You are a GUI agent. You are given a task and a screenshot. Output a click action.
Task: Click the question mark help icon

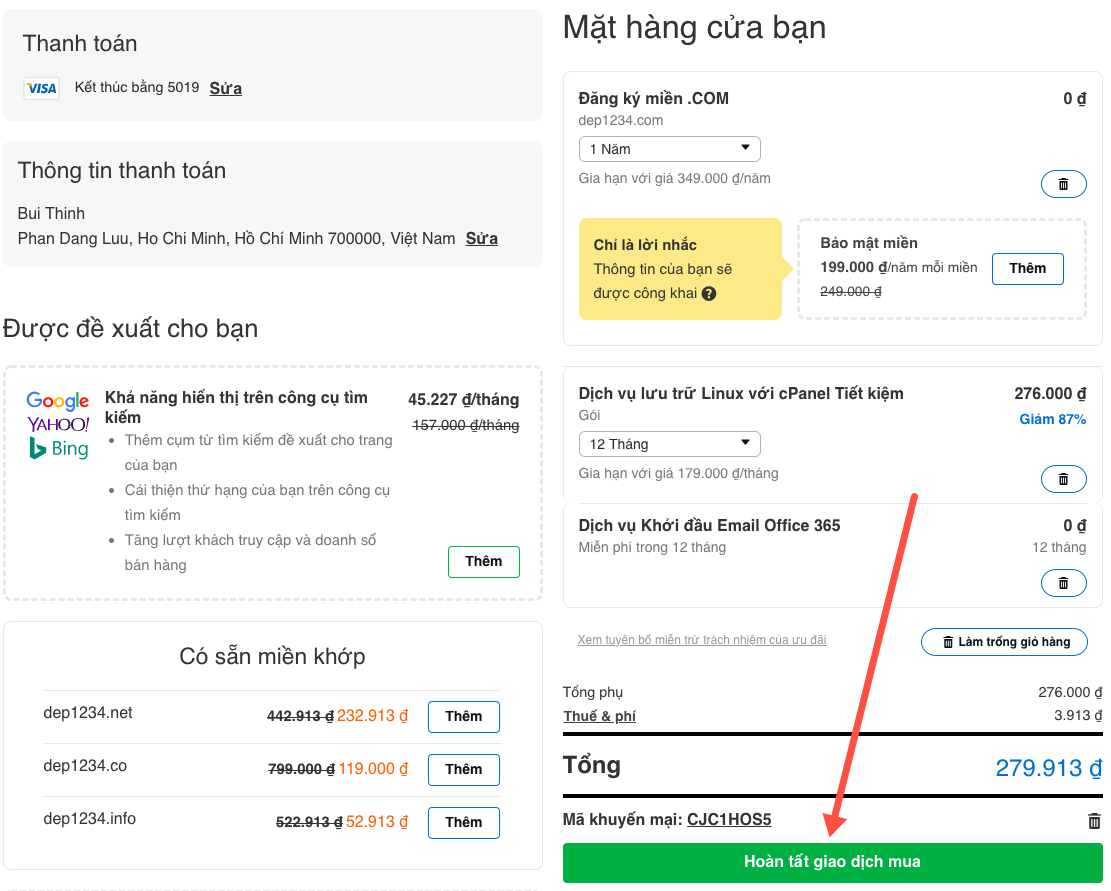pyautogui.click(x=709, y=293)
